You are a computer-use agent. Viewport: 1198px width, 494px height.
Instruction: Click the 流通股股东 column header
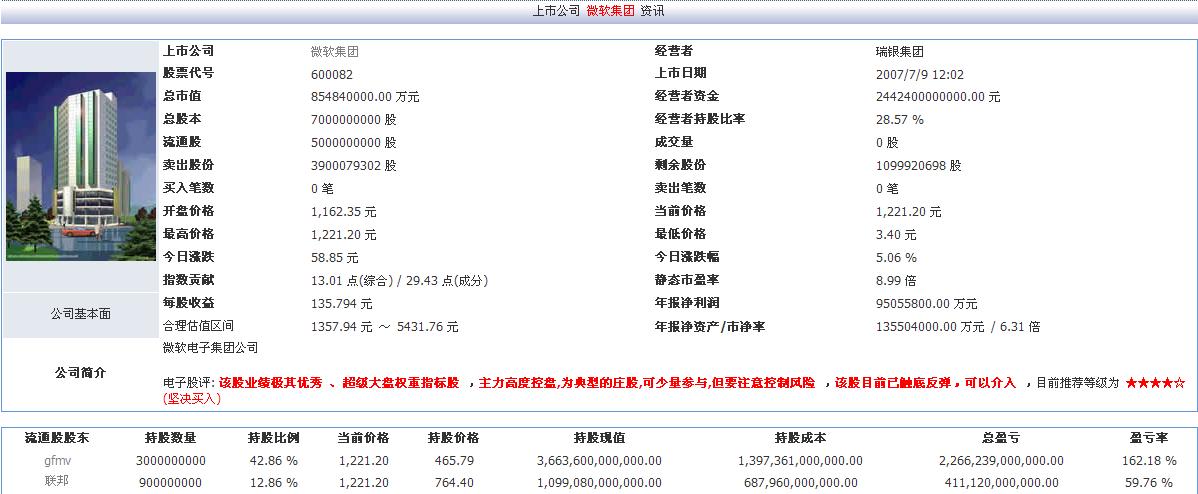[57, 438]
